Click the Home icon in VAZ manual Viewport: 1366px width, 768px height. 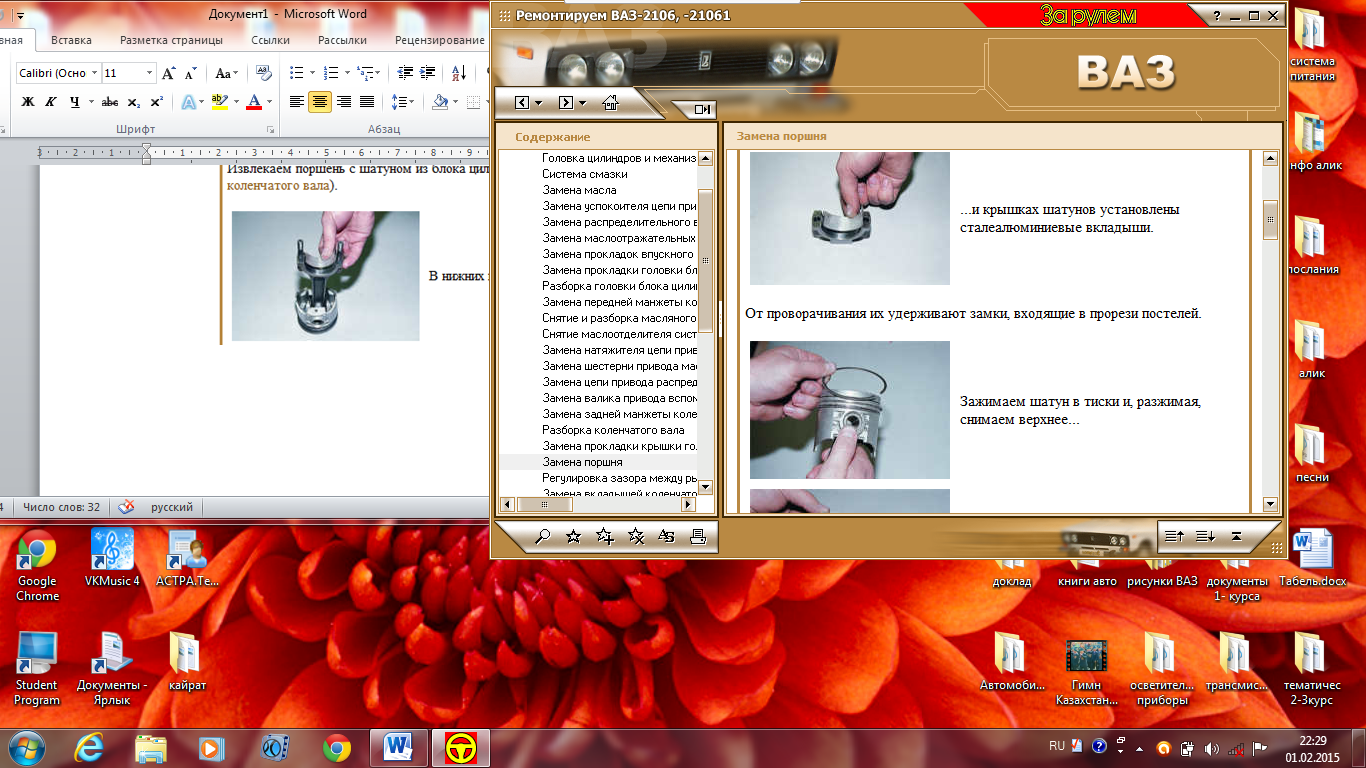610,102
